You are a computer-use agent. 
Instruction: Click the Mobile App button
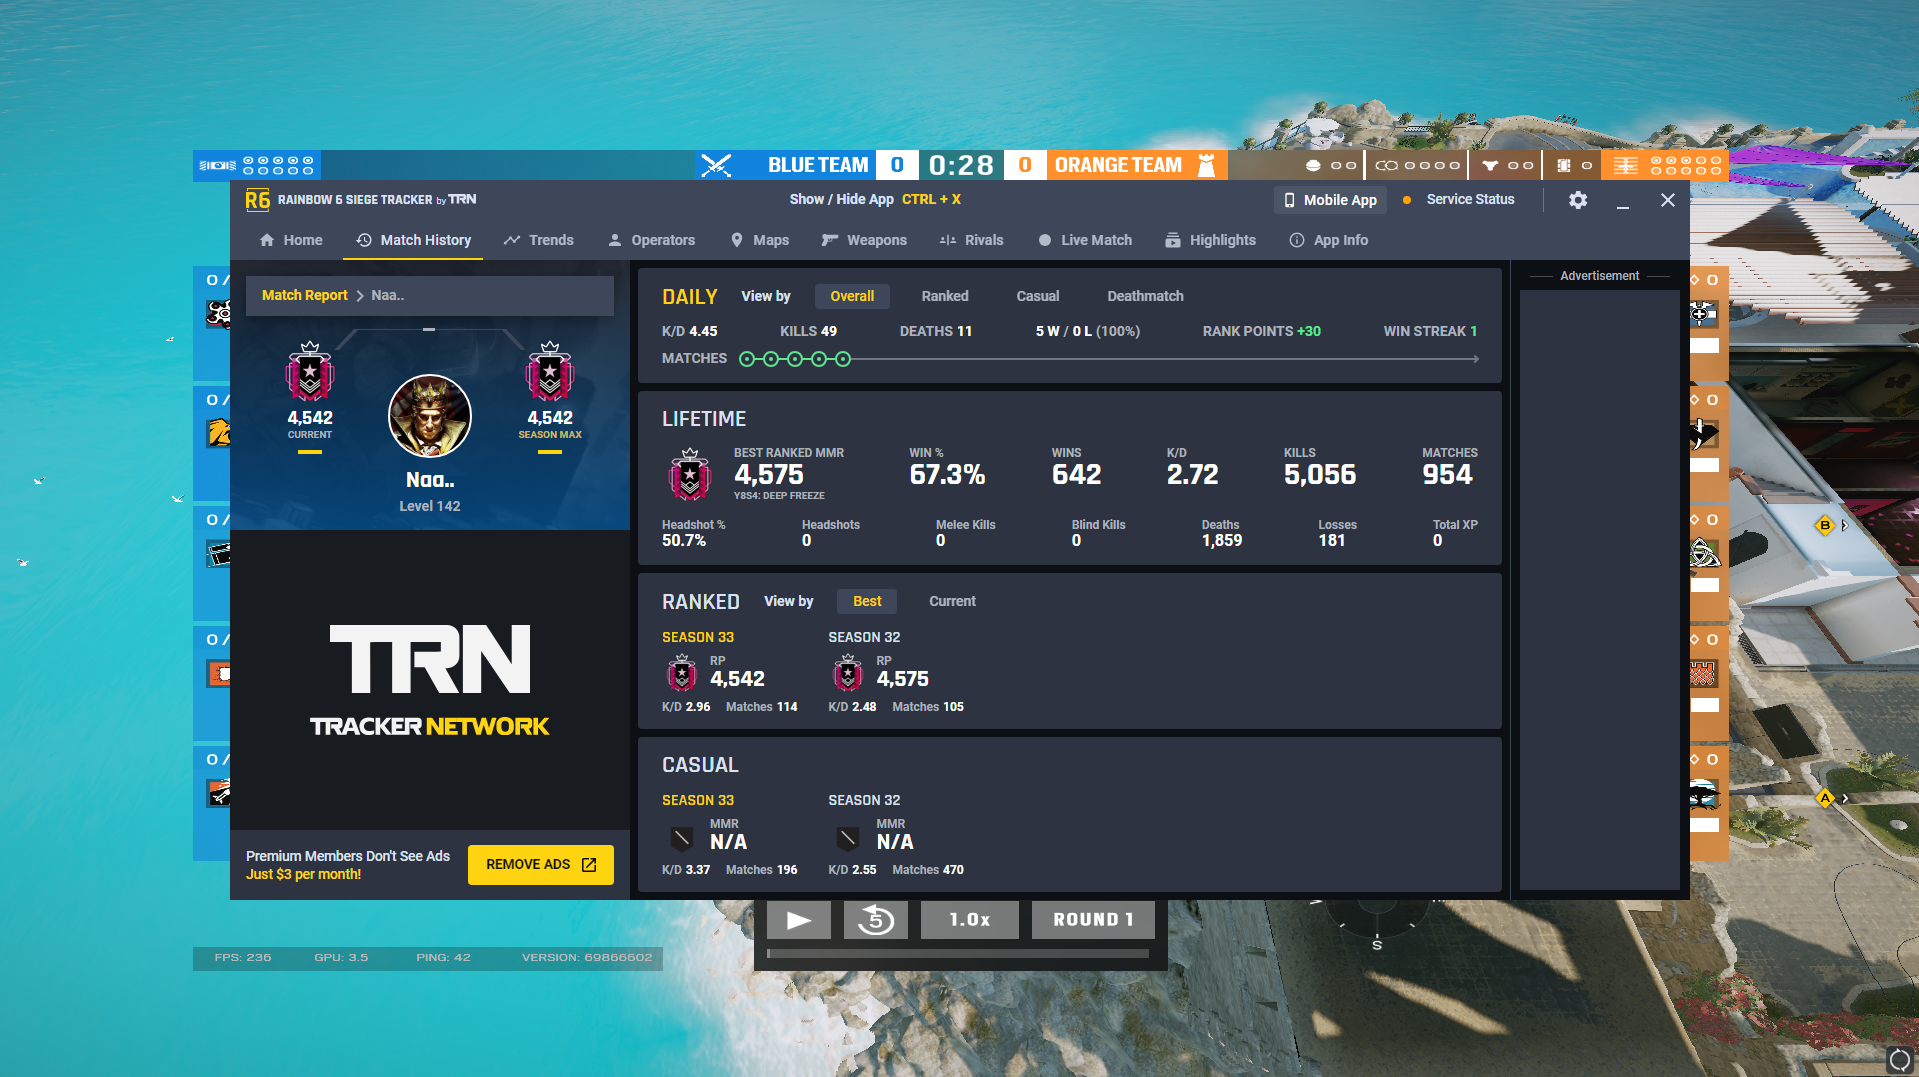(1330, 200)
